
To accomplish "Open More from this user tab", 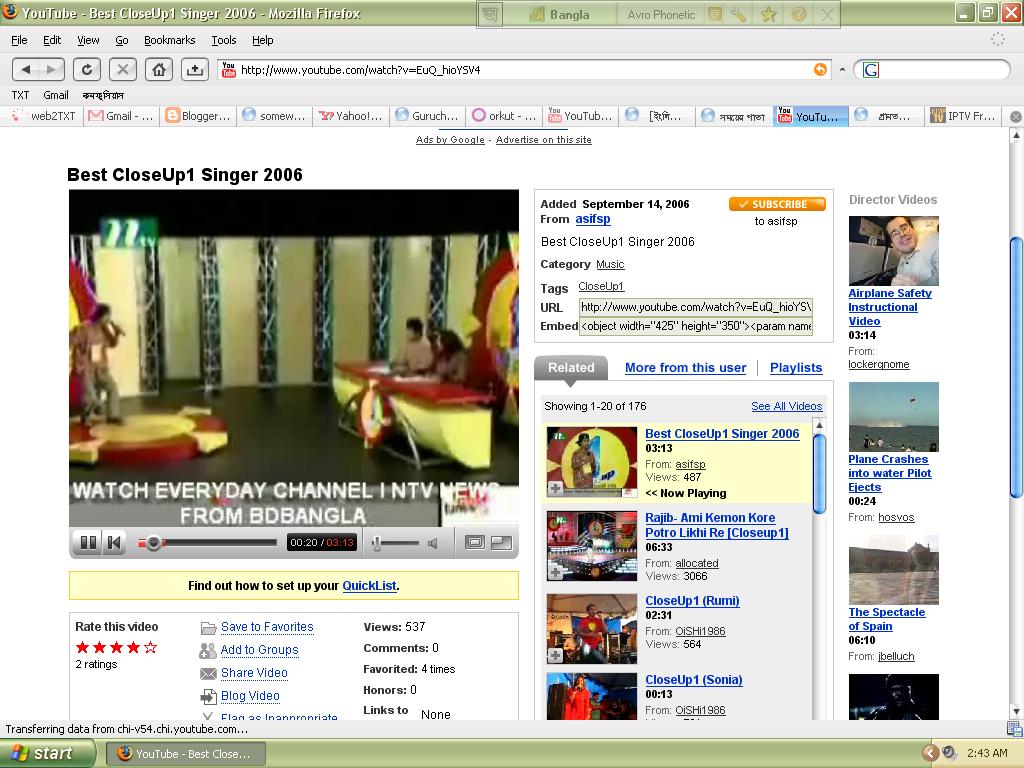I will pos(685,368).
